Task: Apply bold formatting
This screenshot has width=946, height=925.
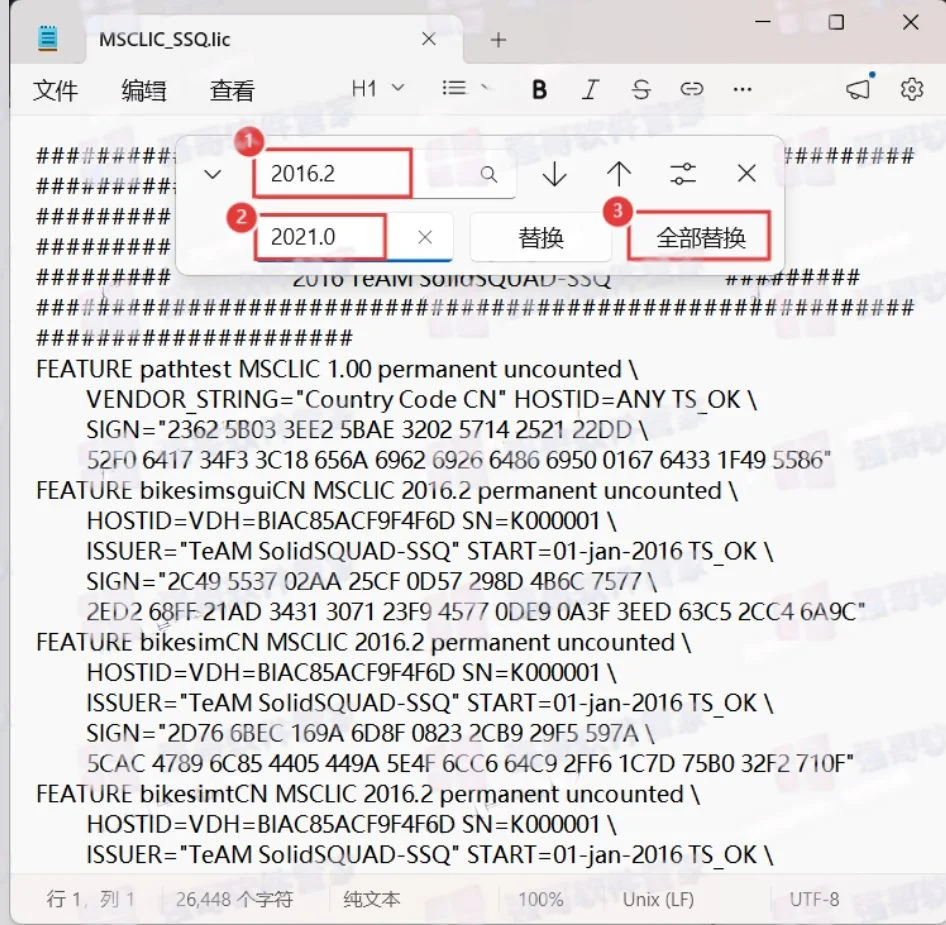Action: click(539, 89)
